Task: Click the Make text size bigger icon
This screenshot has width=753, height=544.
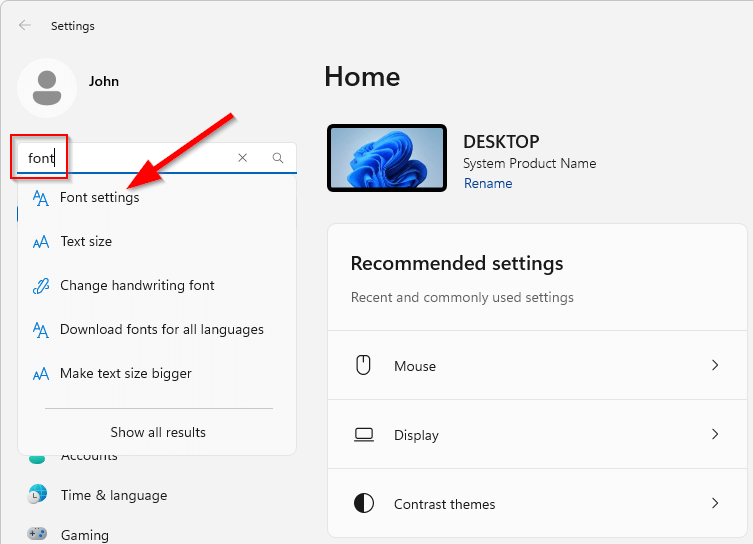Action: (41, 374)
